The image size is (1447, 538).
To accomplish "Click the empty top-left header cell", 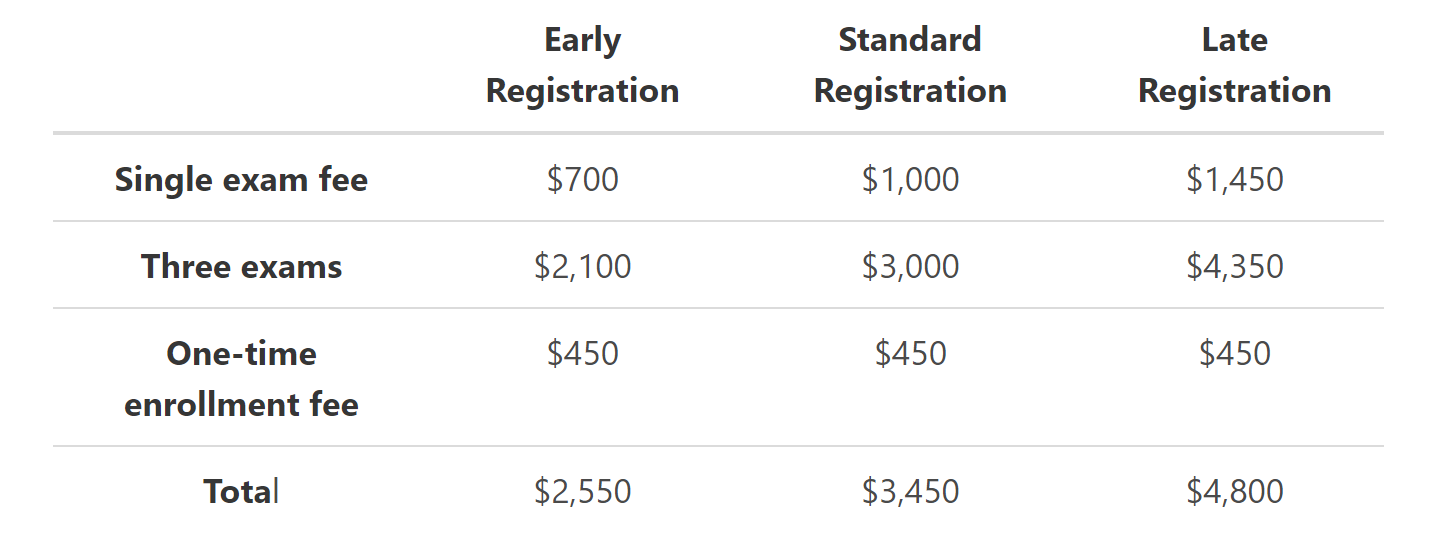I will 241,66.
